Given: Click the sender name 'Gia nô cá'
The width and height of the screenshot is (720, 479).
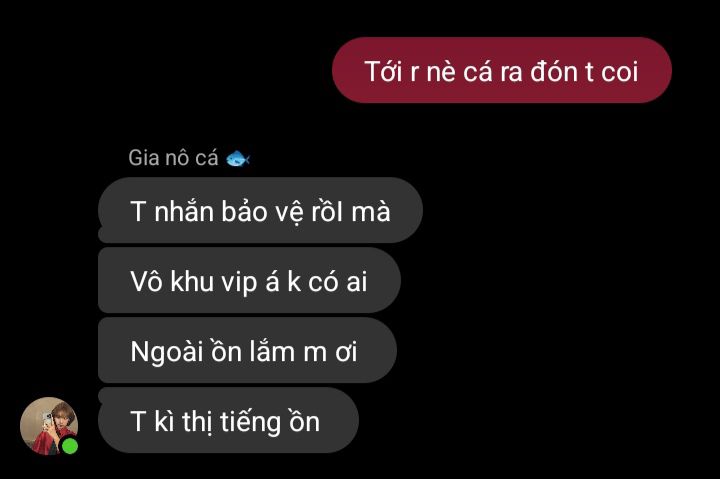Looking at the screenshot, I should tap(173, 158).
